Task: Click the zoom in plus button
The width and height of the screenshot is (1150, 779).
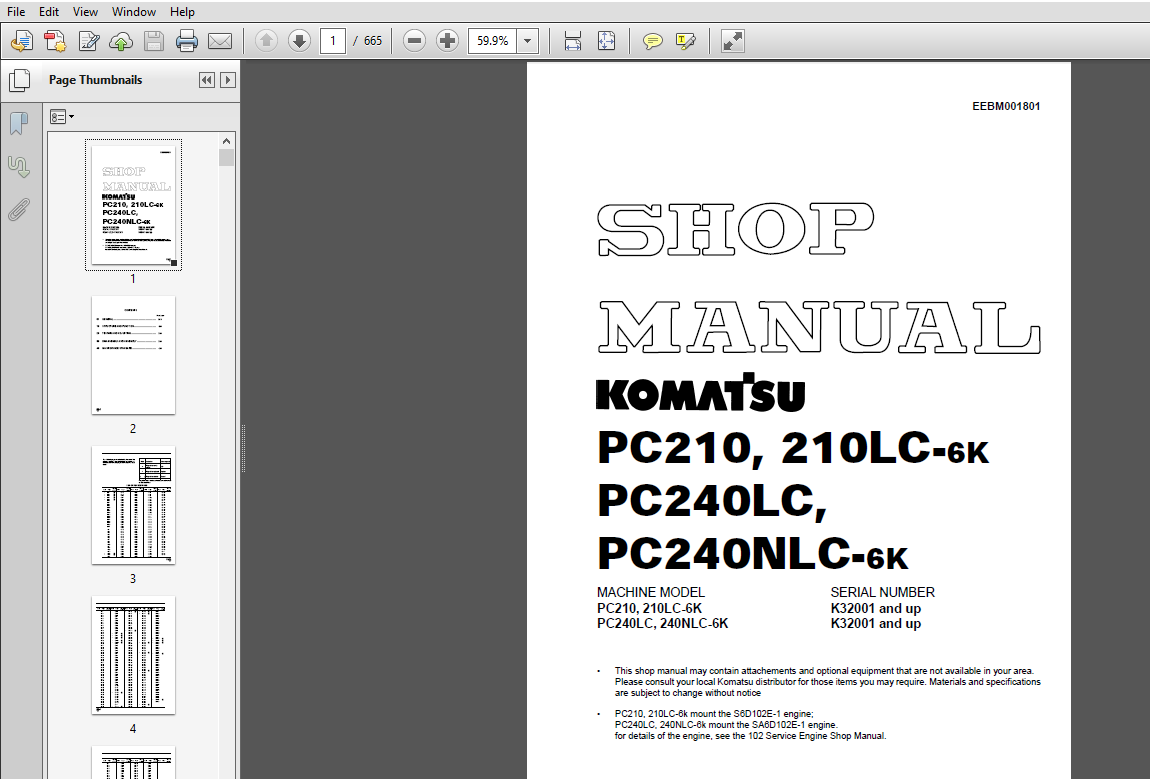Action: (447, 41)
